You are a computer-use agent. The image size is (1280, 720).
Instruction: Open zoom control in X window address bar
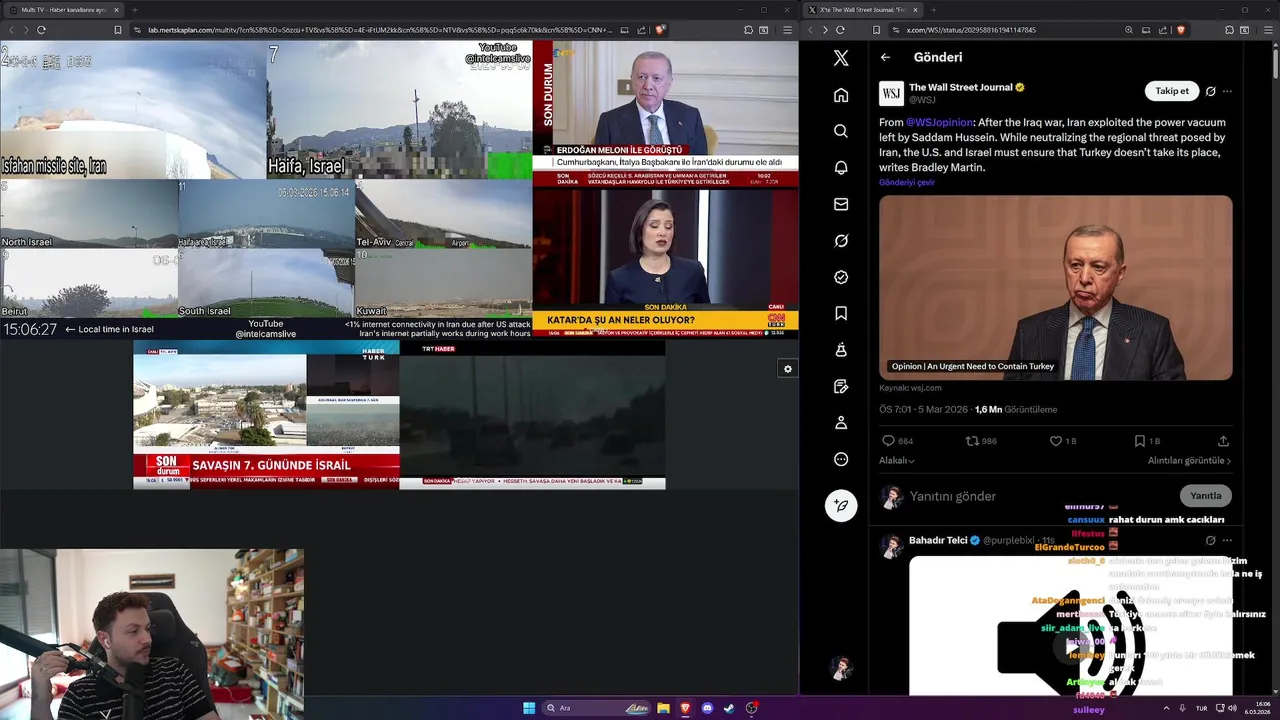[1129, 30]
